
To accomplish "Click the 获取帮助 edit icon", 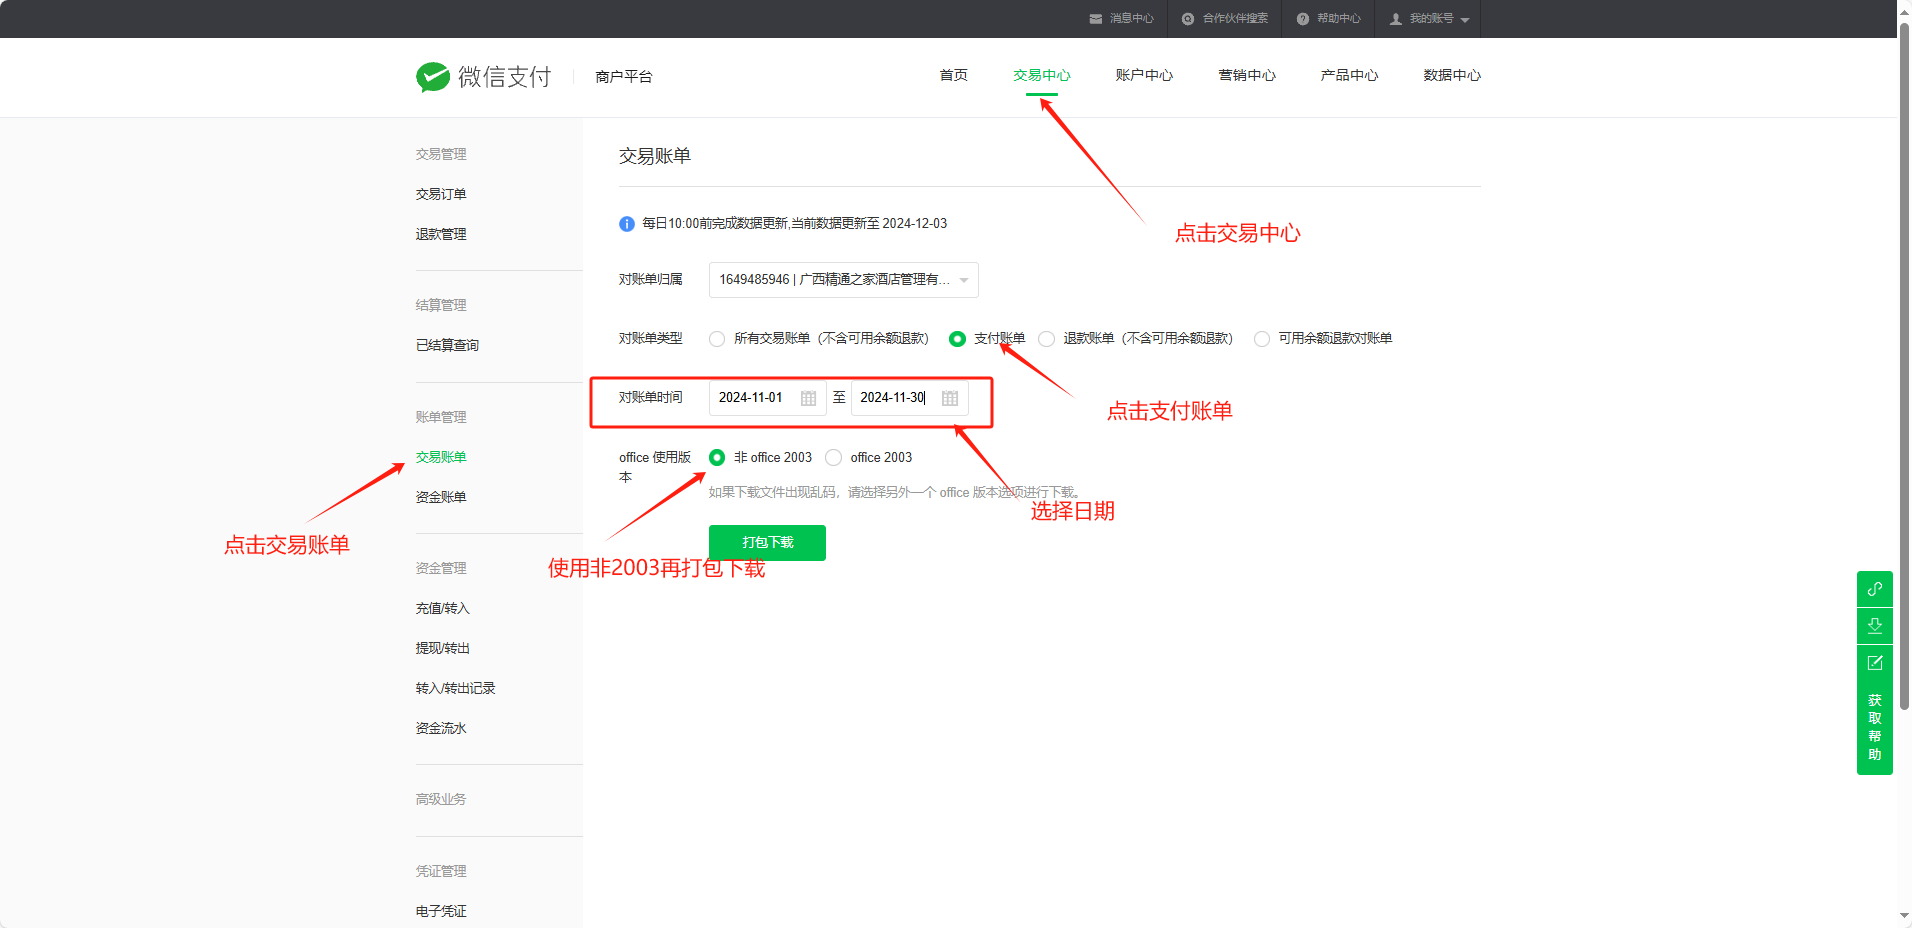I will coord(1874,663).
